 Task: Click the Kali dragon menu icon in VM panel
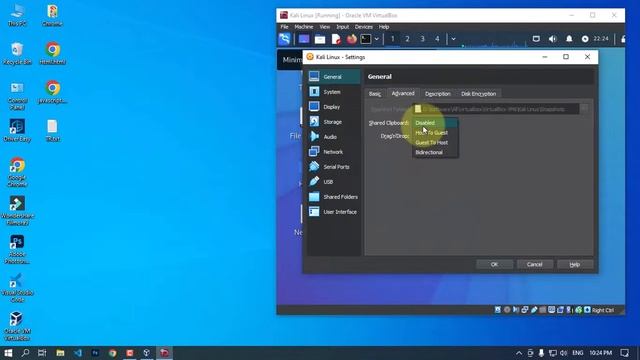(x=284, y=39)
